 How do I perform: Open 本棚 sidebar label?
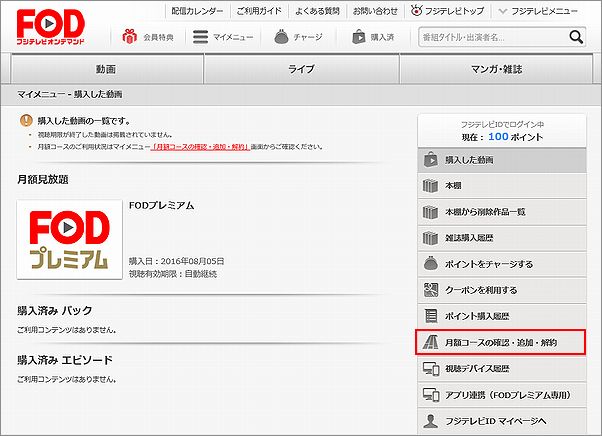(x=453, y=186)
